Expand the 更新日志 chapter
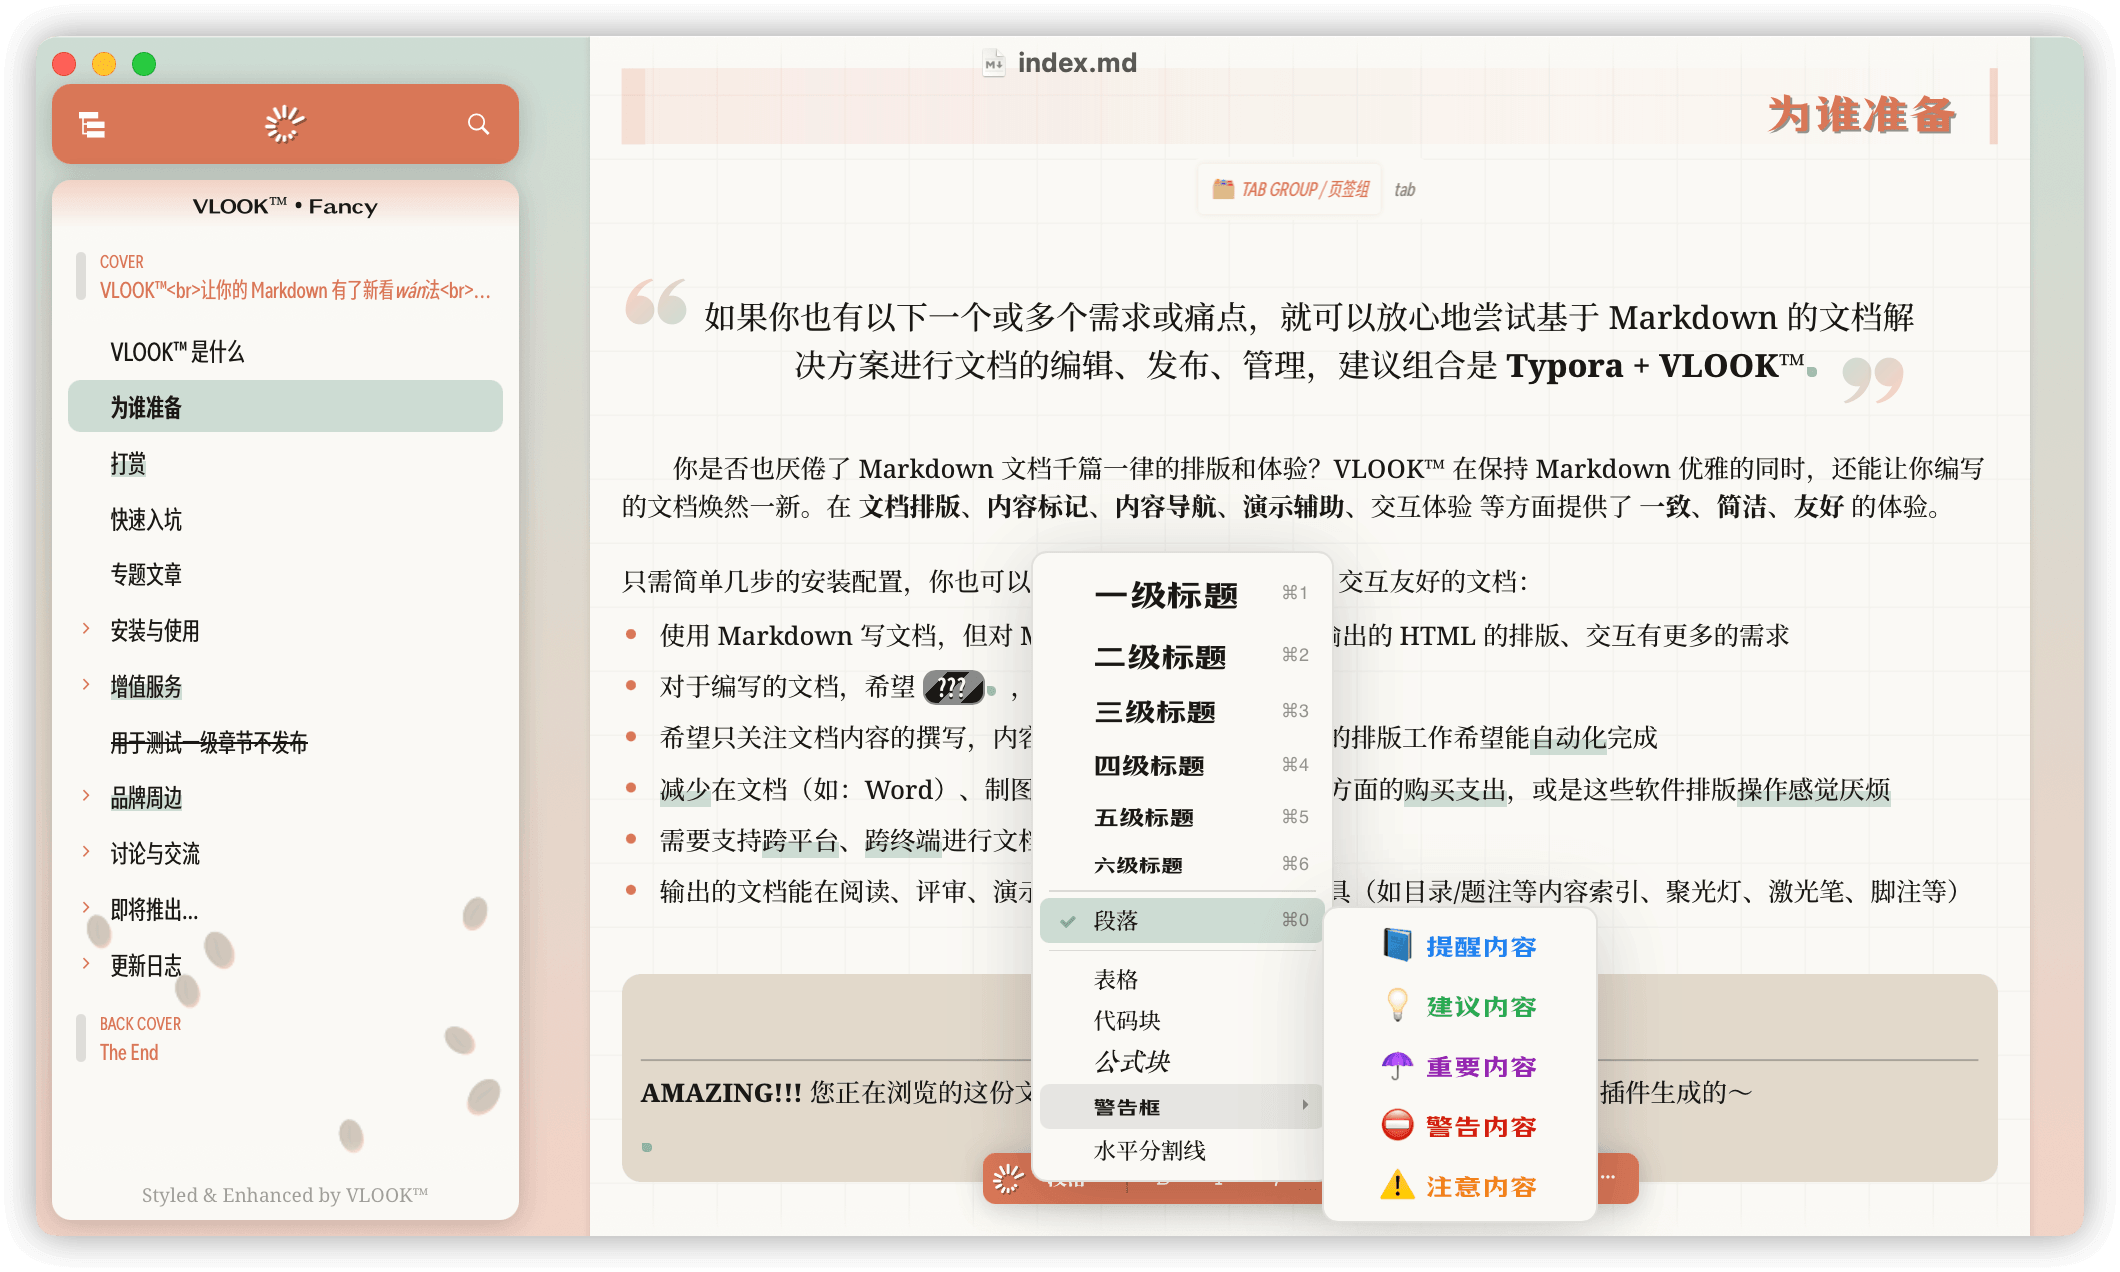 click(86, 964)
